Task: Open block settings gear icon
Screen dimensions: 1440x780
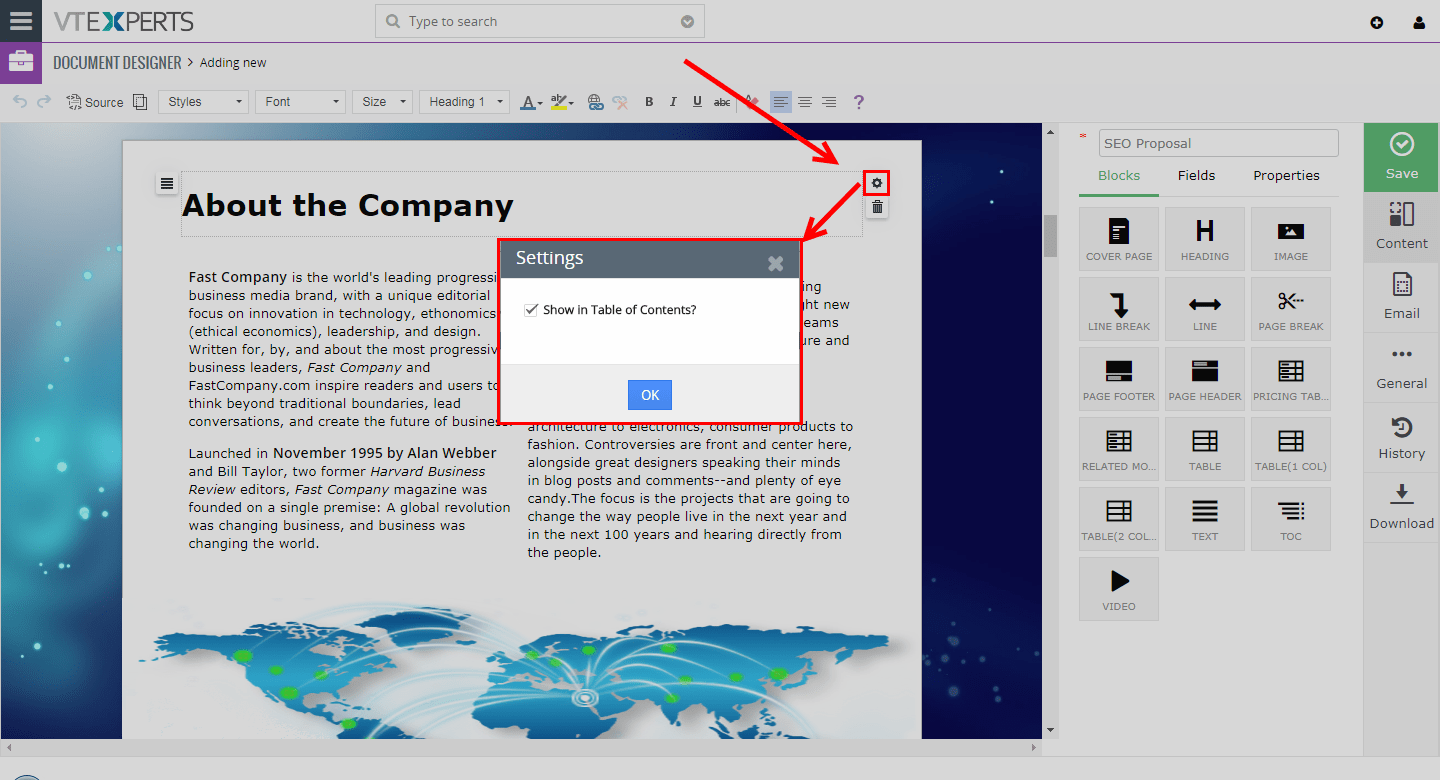Action: point(876,182)
